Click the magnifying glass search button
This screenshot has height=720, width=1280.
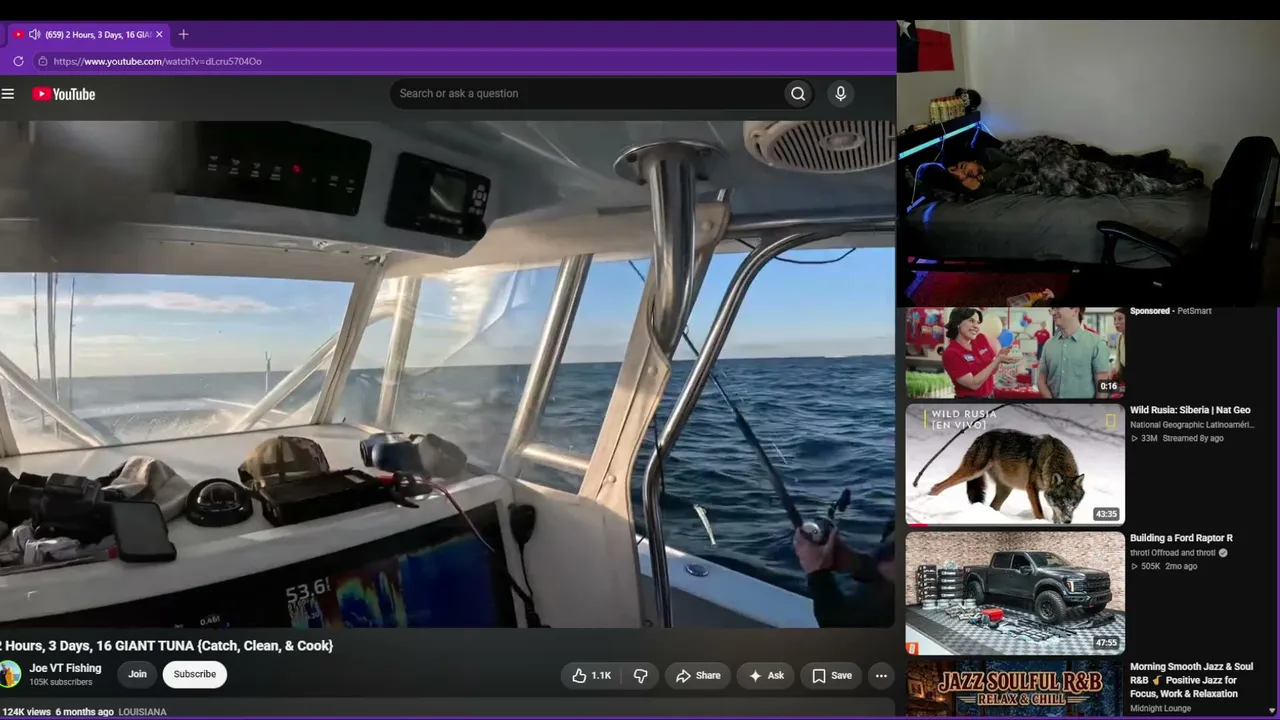798,94
